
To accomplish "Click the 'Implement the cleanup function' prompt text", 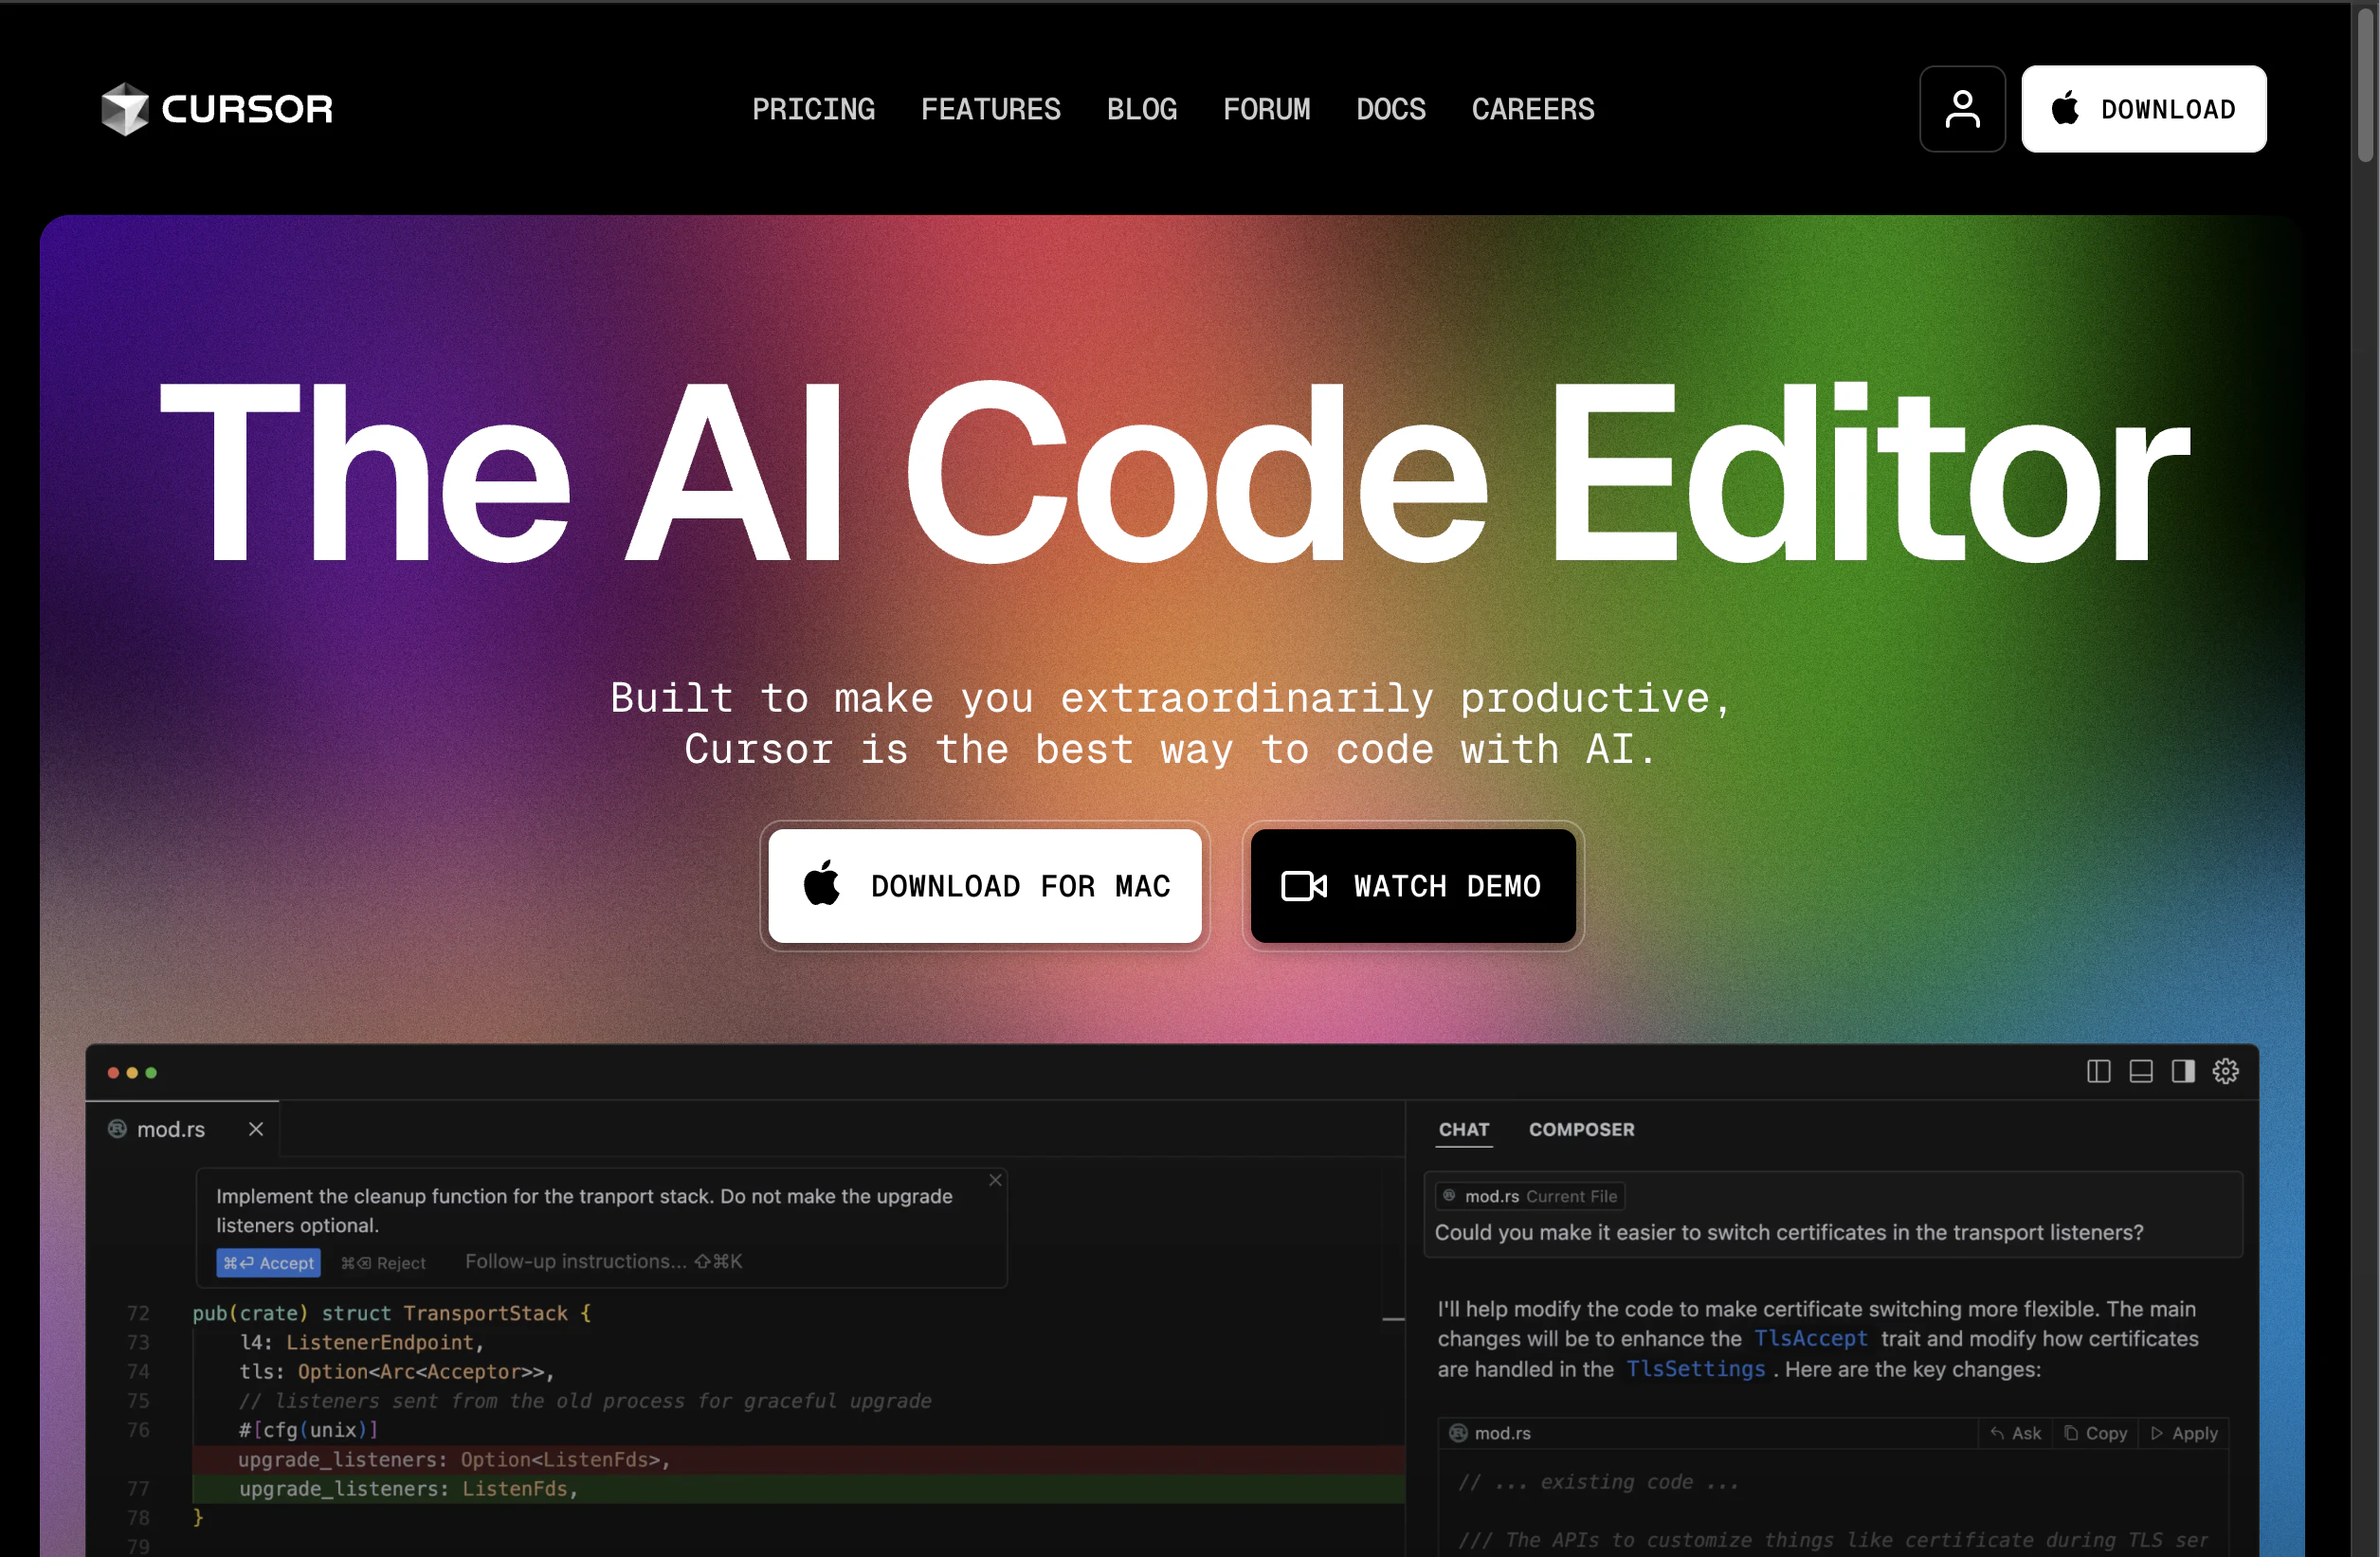I will coord(584,1210).
